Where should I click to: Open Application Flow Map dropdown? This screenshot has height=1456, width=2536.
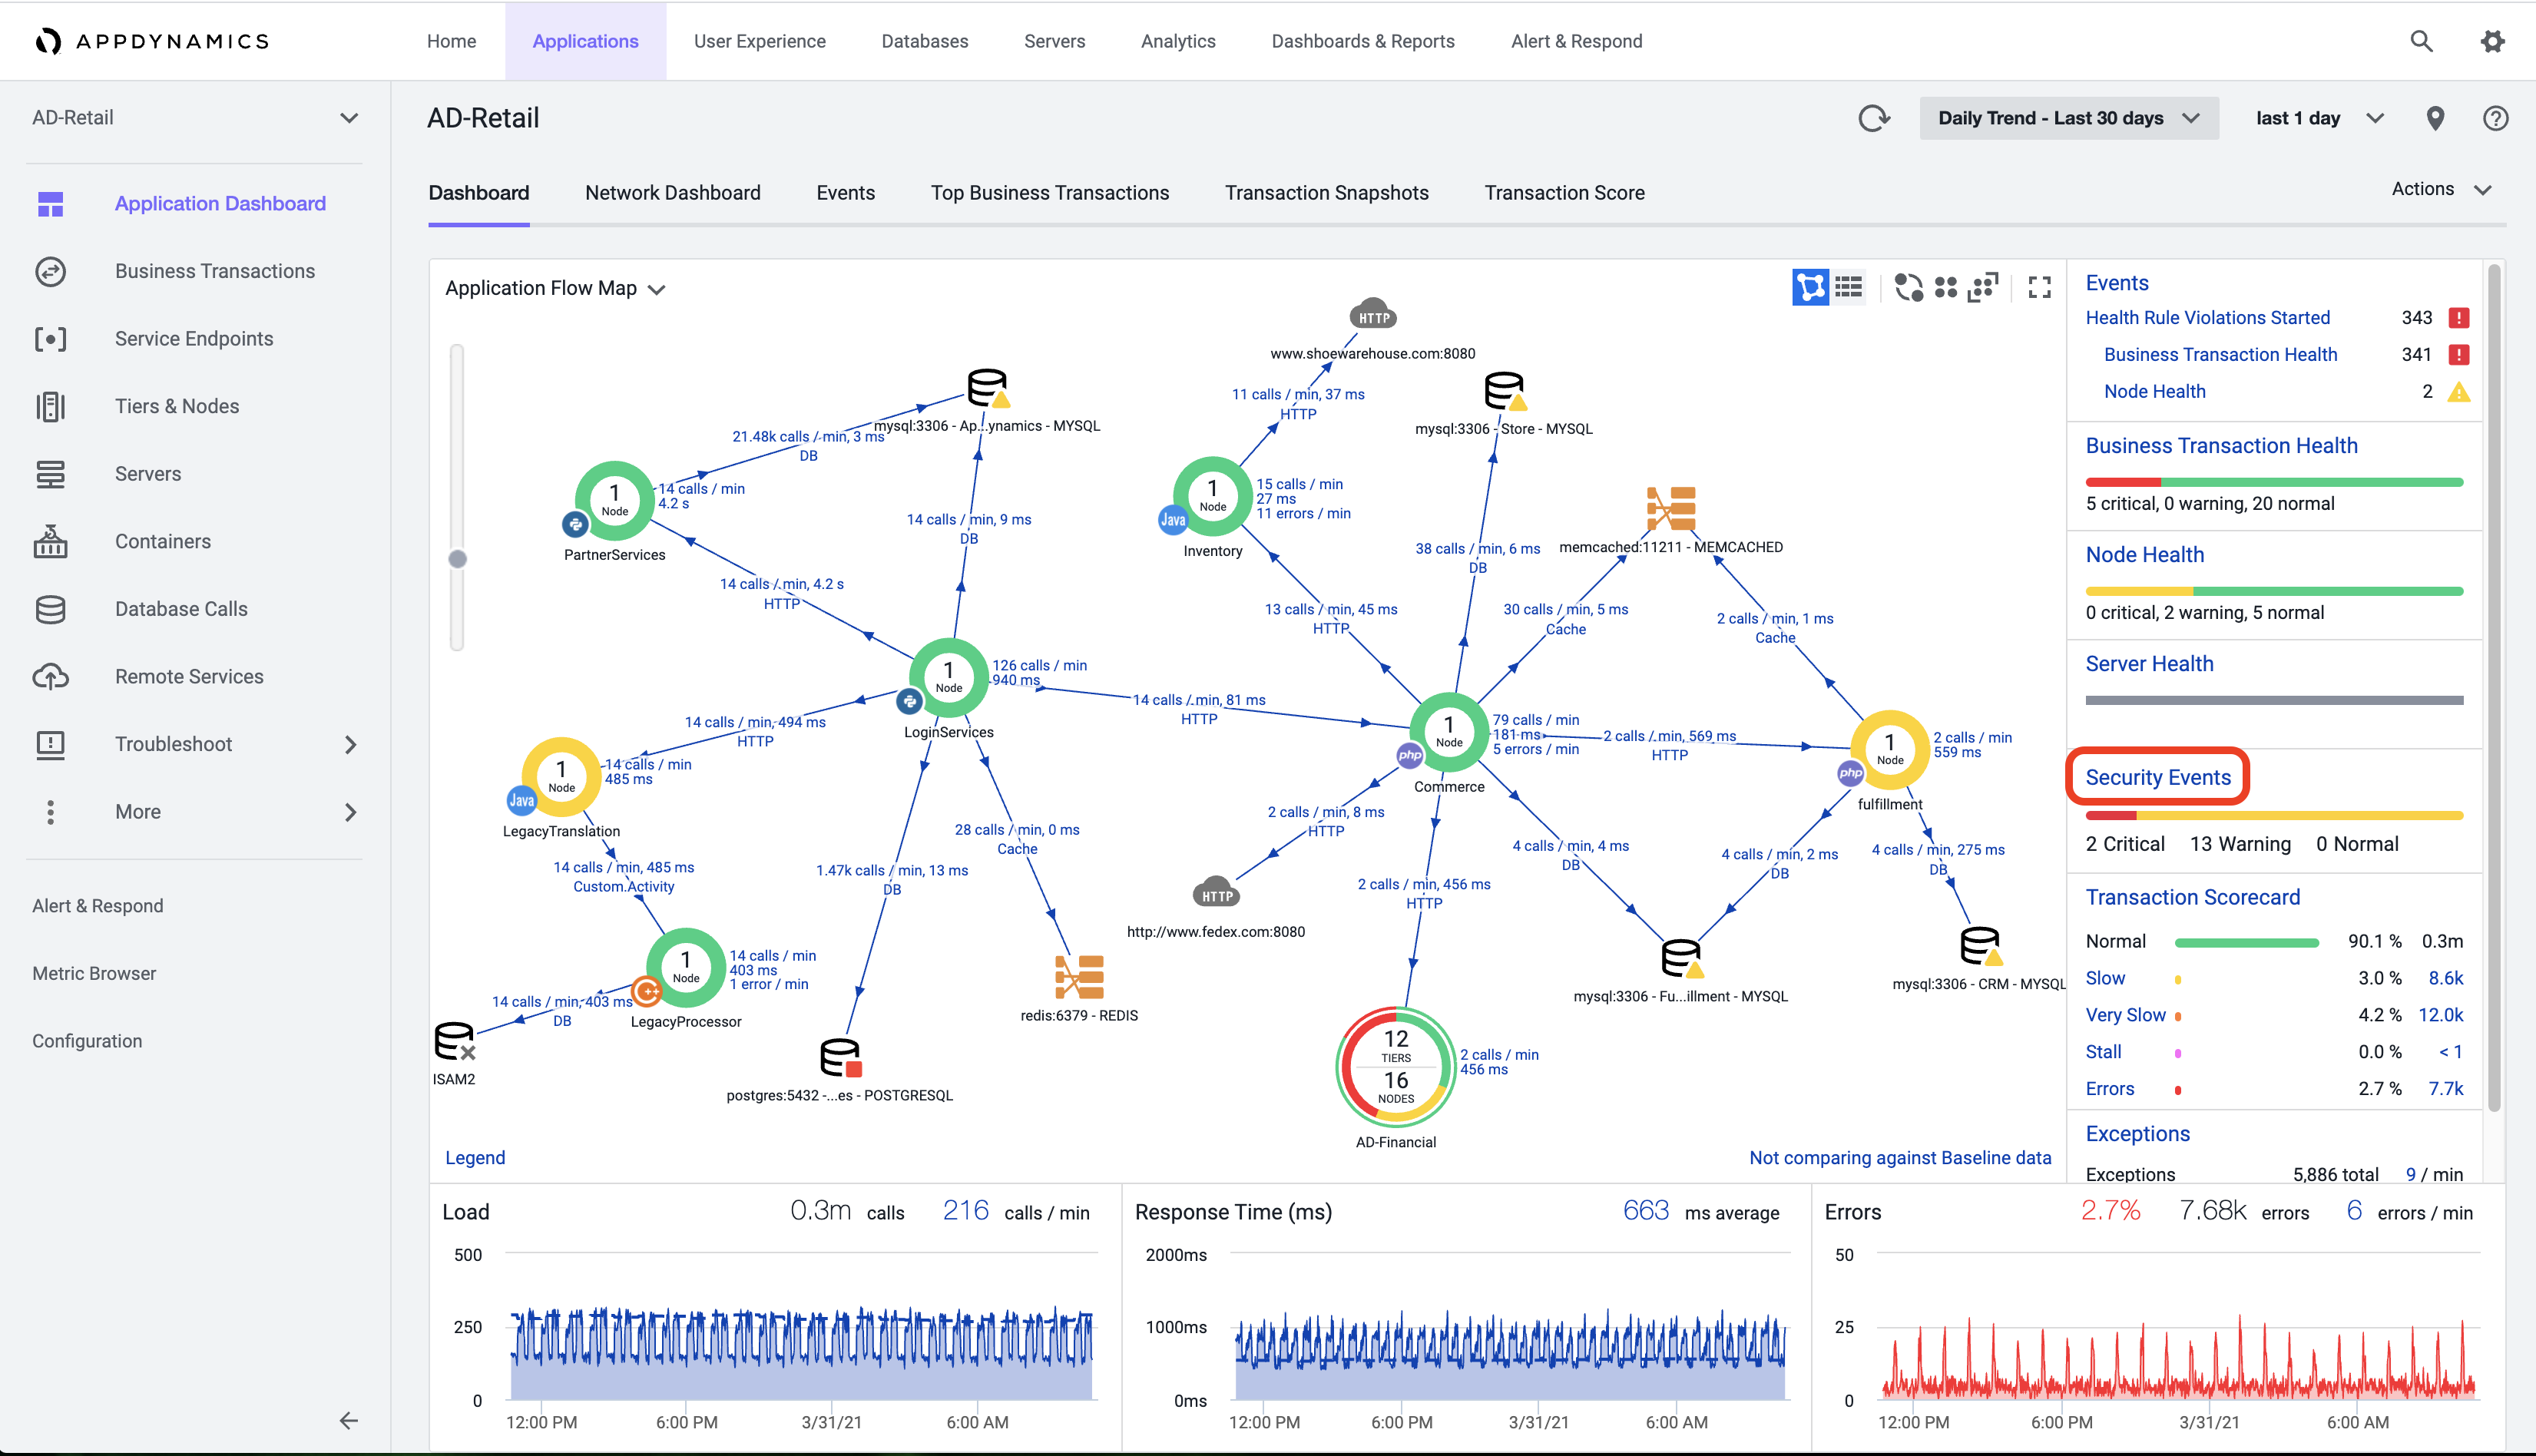(555, 288)
